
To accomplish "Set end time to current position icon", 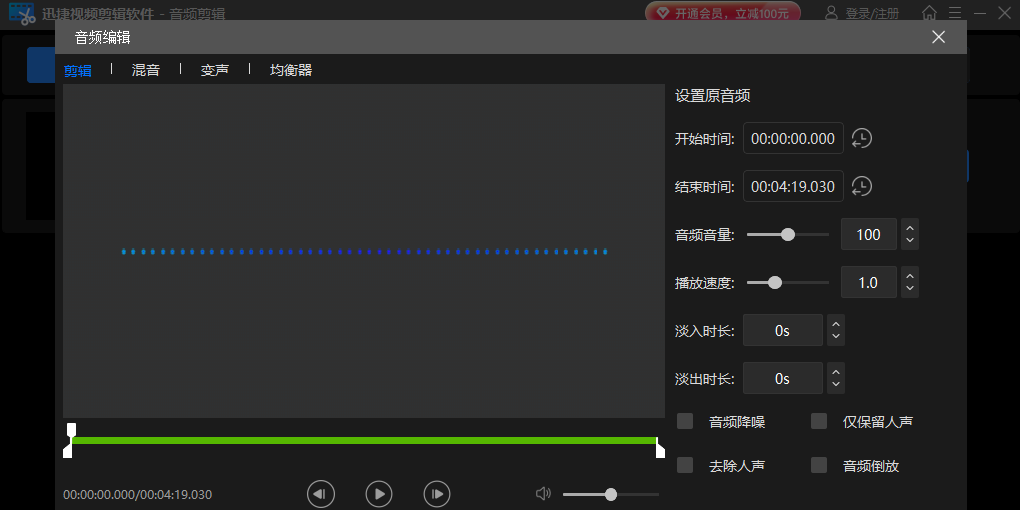I will (x=861, y=187).
